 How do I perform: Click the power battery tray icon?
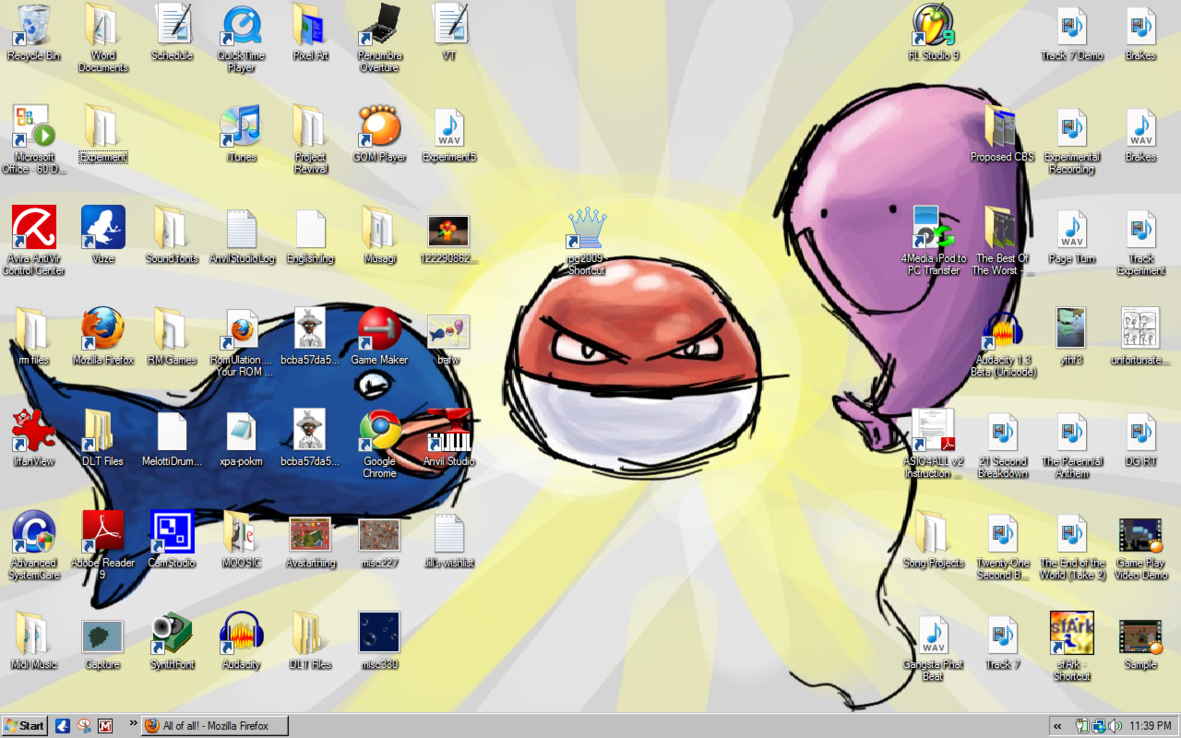(x=1082, y=726)
